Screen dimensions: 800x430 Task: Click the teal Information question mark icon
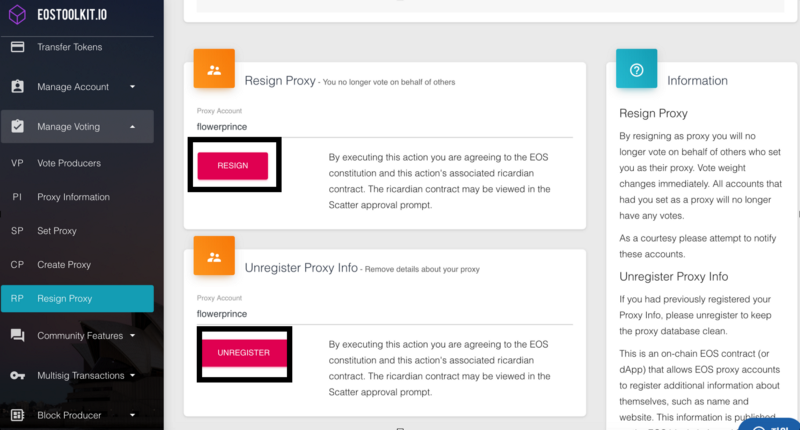click(x=637, y=70)
